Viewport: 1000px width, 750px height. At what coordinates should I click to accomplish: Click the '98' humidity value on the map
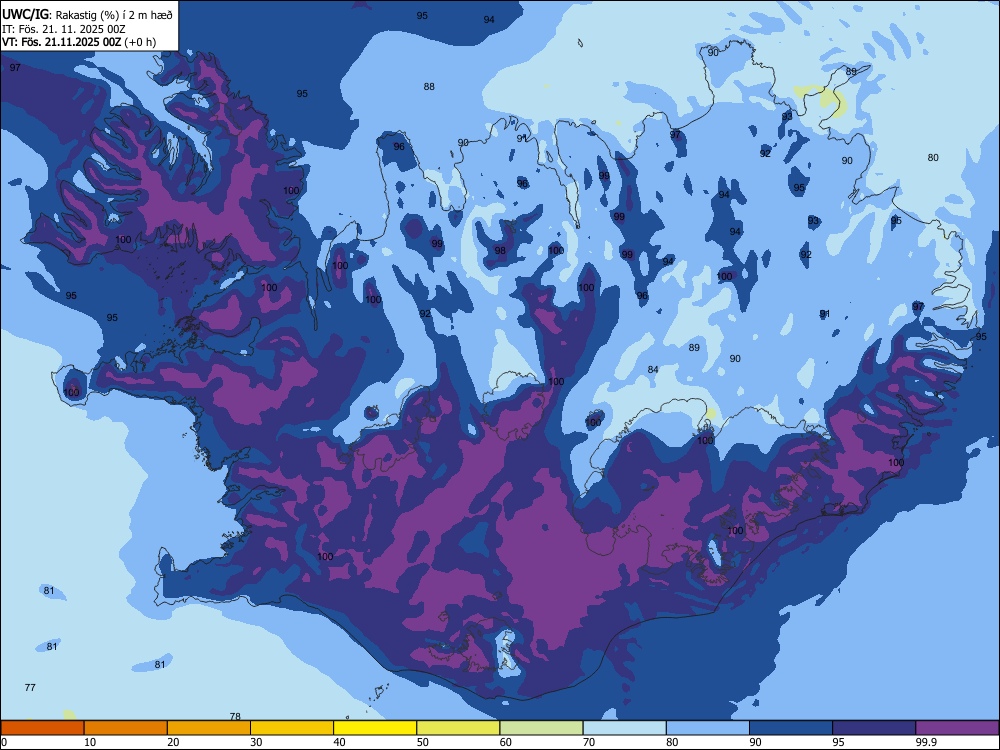pyautogui.click(x=500, y=251)
